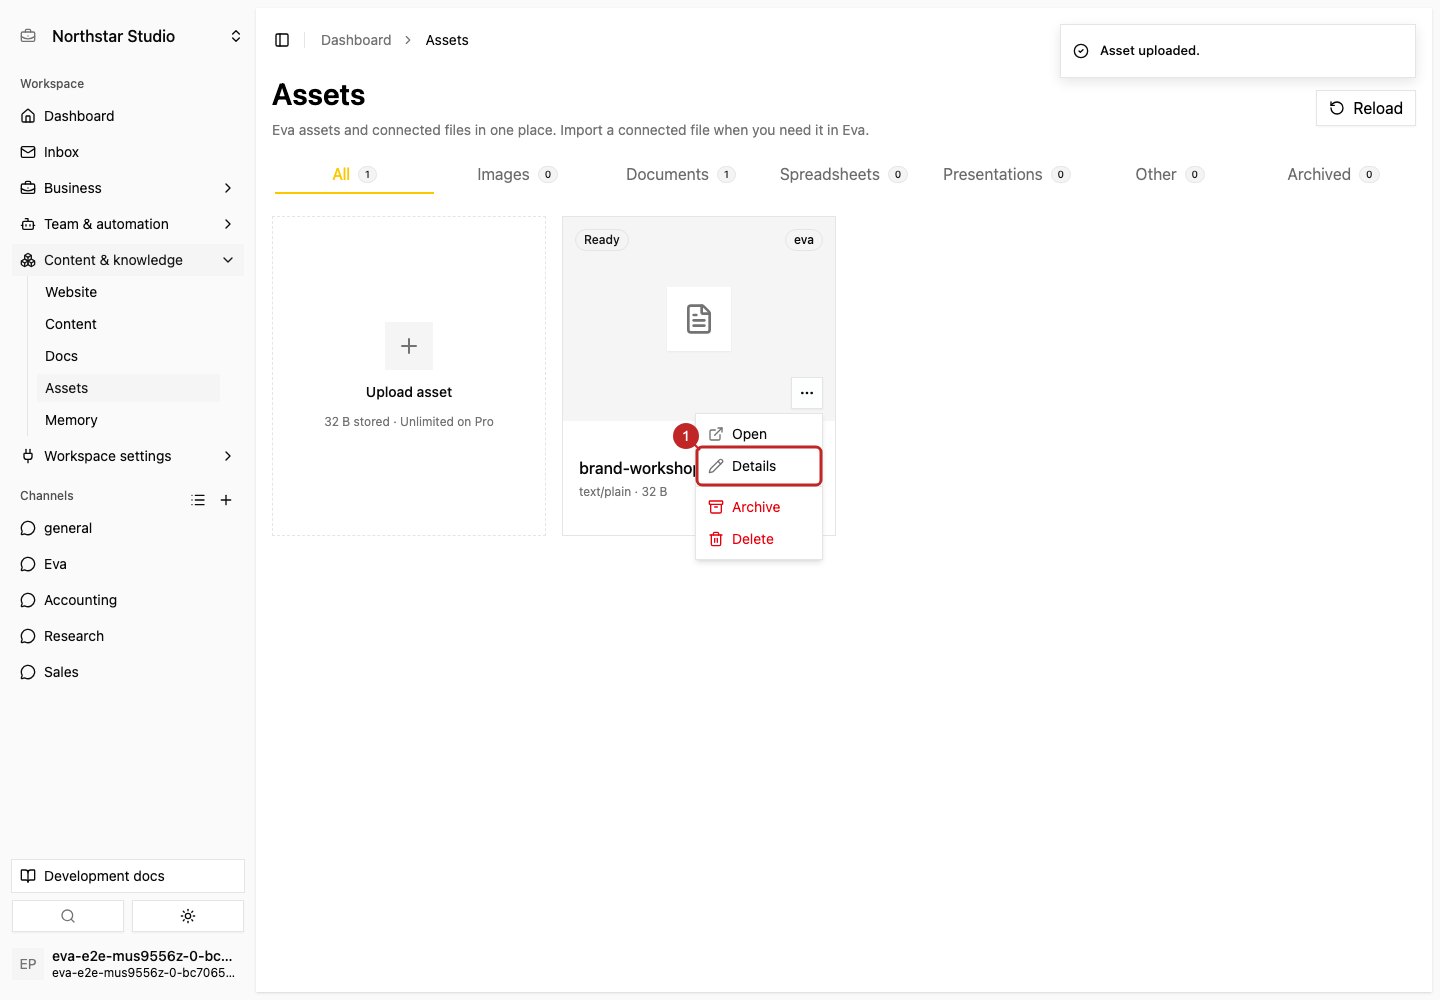Choose Details from the asset menu

coord(759,466)
